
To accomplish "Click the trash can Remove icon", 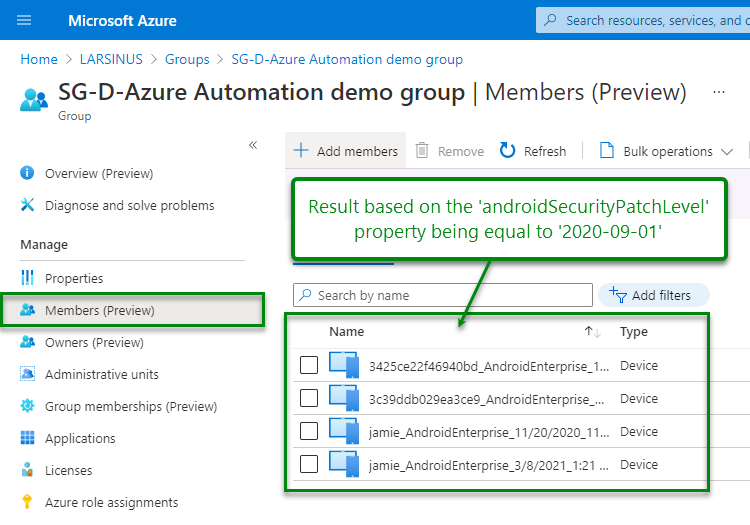I will (x=422, y=150).
